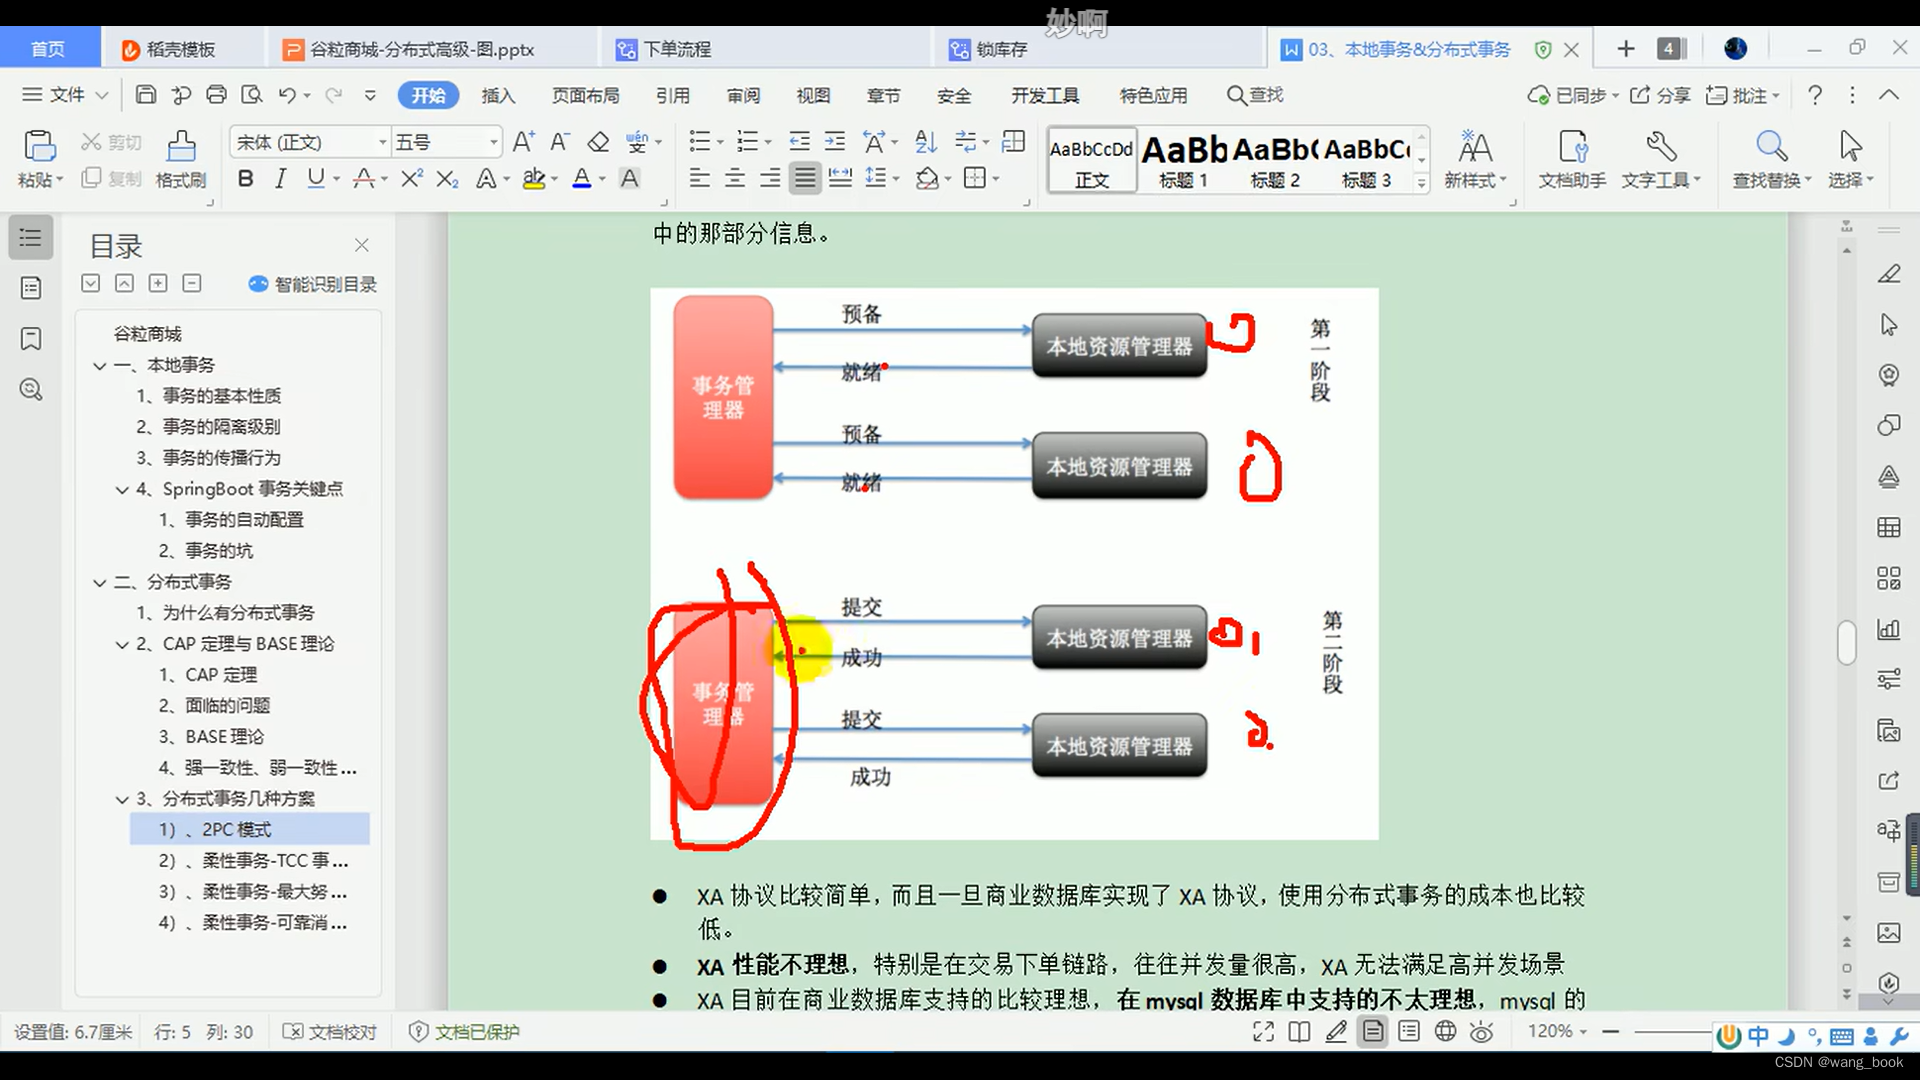Click 智能识别目录 button
This screenshot has width=1920, height=1080.
coord(310,284)
